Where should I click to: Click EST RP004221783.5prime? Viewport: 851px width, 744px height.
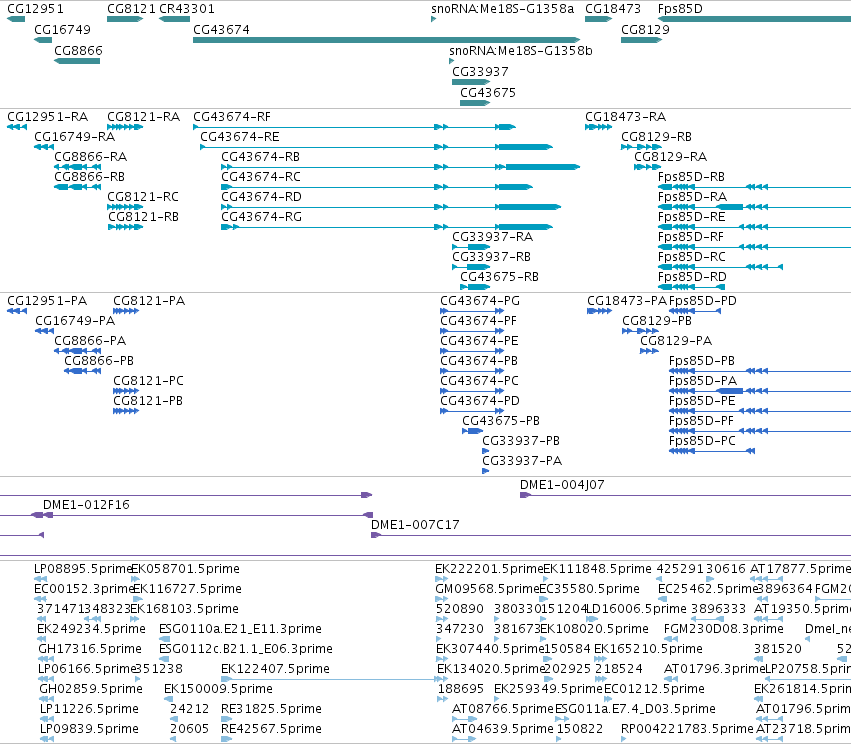688,729
